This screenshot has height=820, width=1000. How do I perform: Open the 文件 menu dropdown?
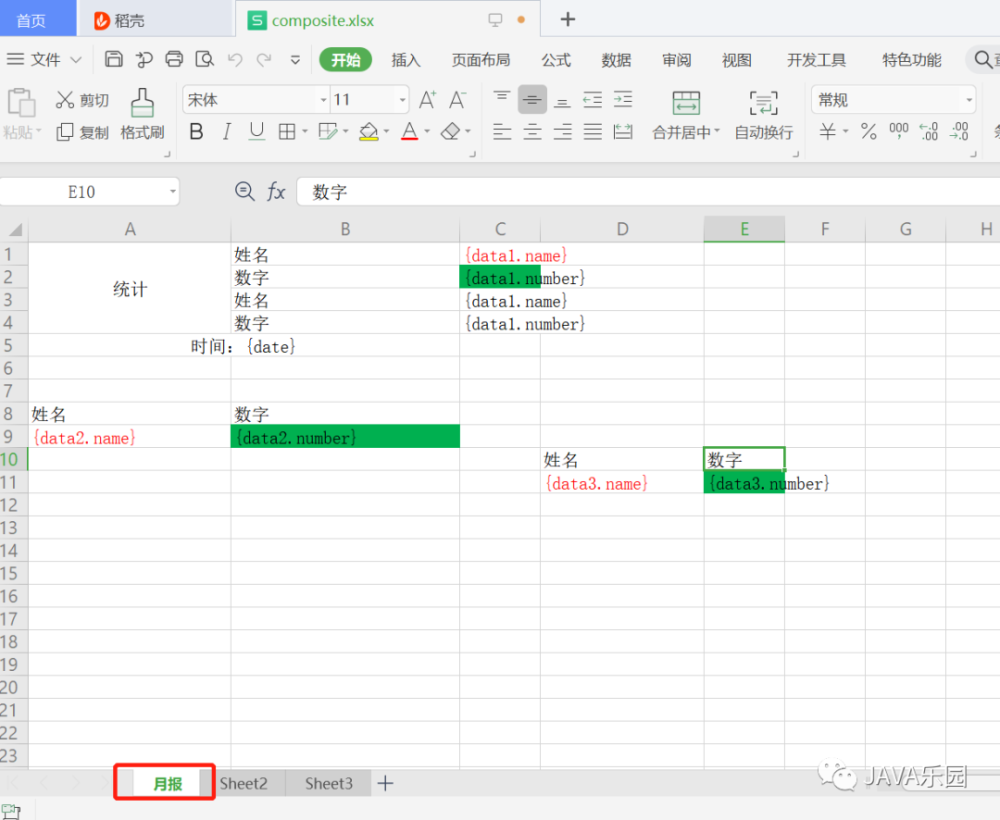44,59
